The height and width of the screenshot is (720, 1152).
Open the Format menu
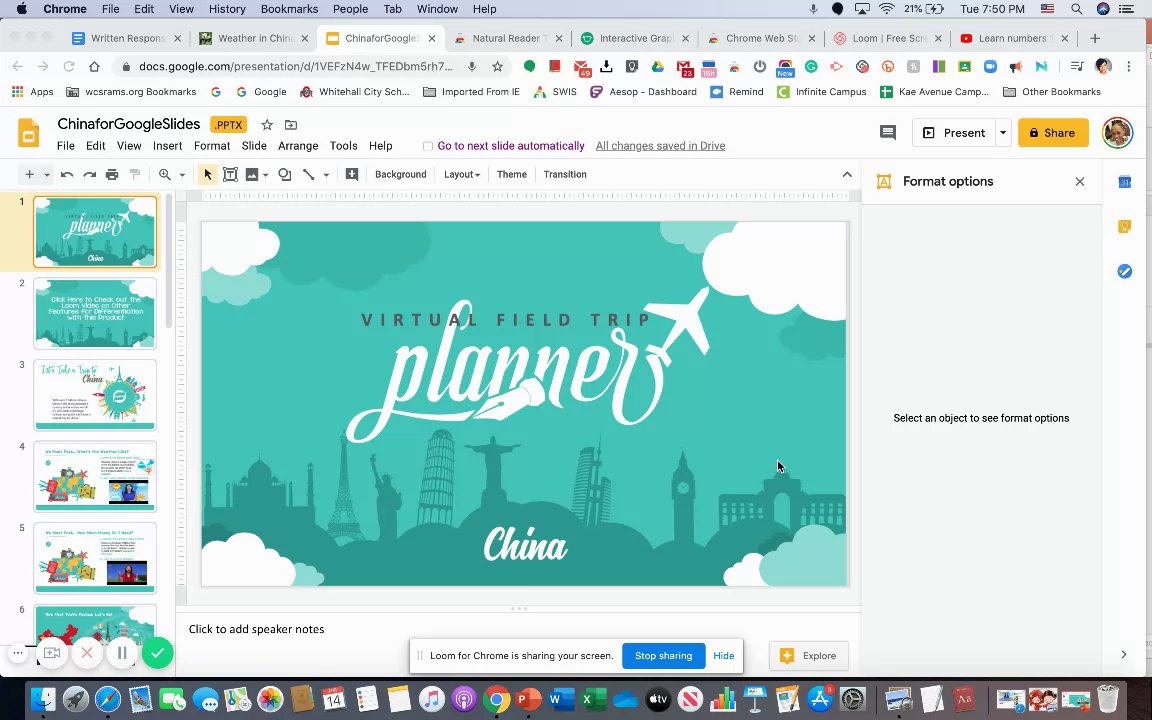(x=212, y=145)
